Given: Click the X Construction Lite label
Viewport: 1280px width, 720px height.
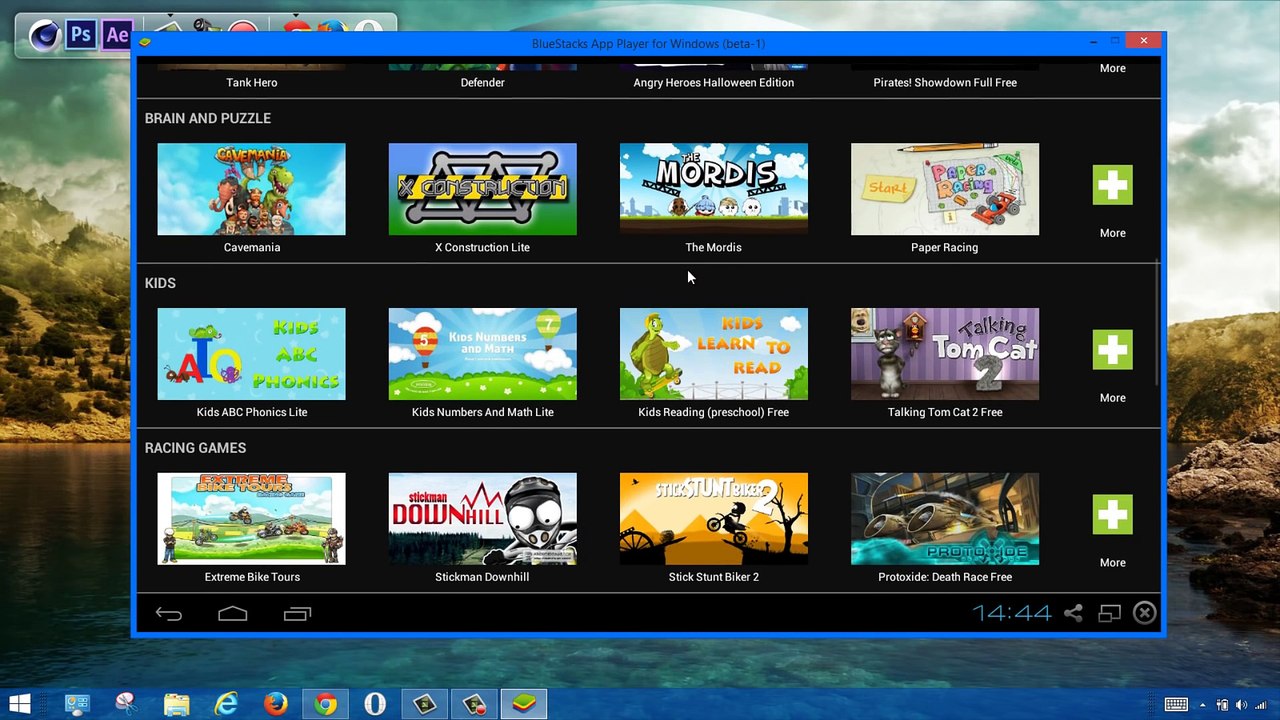Looking at the screenshot, I should click(x=482, y=247).
